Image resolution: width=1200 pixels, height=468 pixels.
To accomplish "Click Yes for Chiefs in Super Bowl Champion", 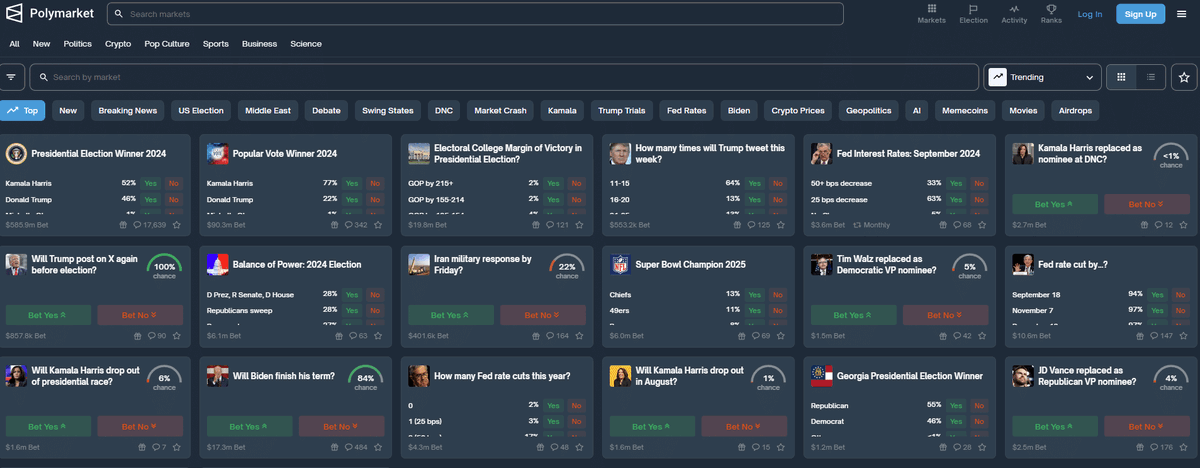I will (x=755, y=295).
